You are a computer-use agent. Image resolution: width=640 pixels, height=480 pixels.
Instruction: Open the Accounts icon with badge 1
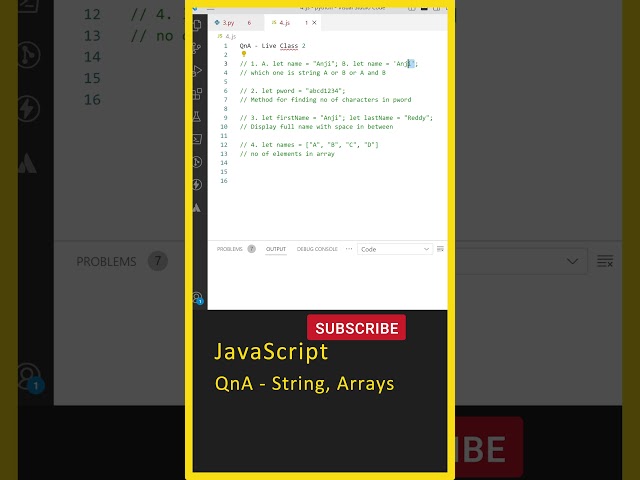[x=198, y=298]
